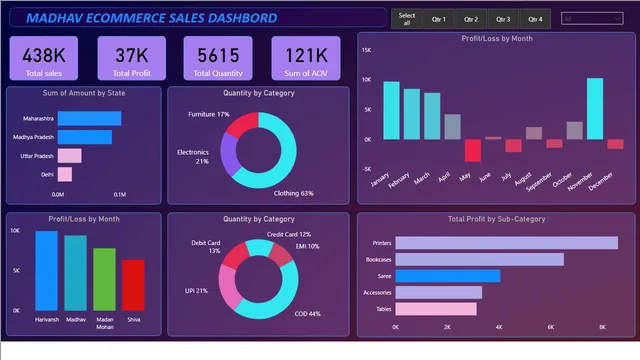Viewport: 640px width, 360px height.
Task: Select the EMI 10% donut segment
Action: point(281,254)
